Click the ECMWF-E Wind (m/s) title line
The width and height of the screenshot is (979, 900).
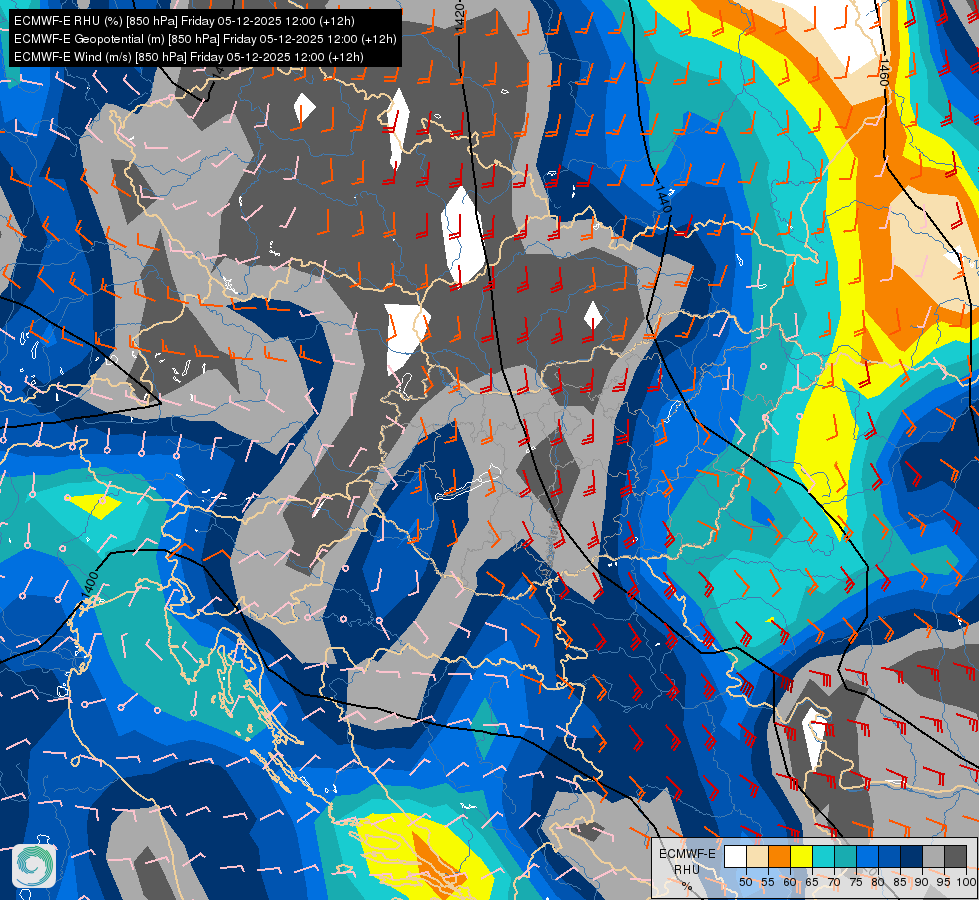189,57
